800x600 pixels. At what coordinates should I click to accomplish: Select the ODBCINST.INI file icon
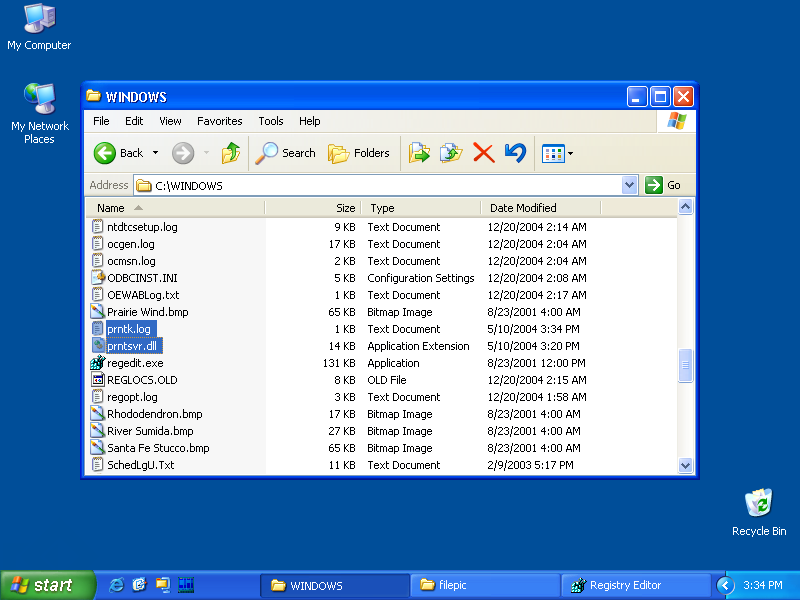point(97,278)
